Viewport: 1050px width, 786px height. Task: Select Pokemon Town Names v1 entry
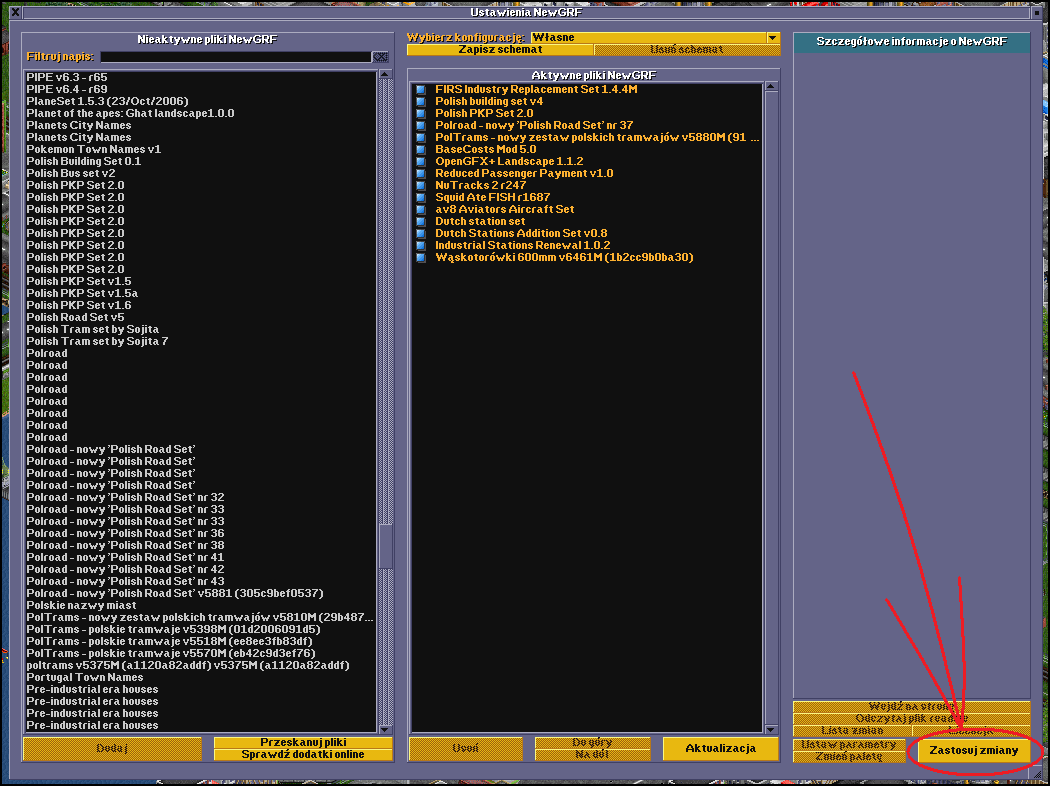(x=93, y=149)
